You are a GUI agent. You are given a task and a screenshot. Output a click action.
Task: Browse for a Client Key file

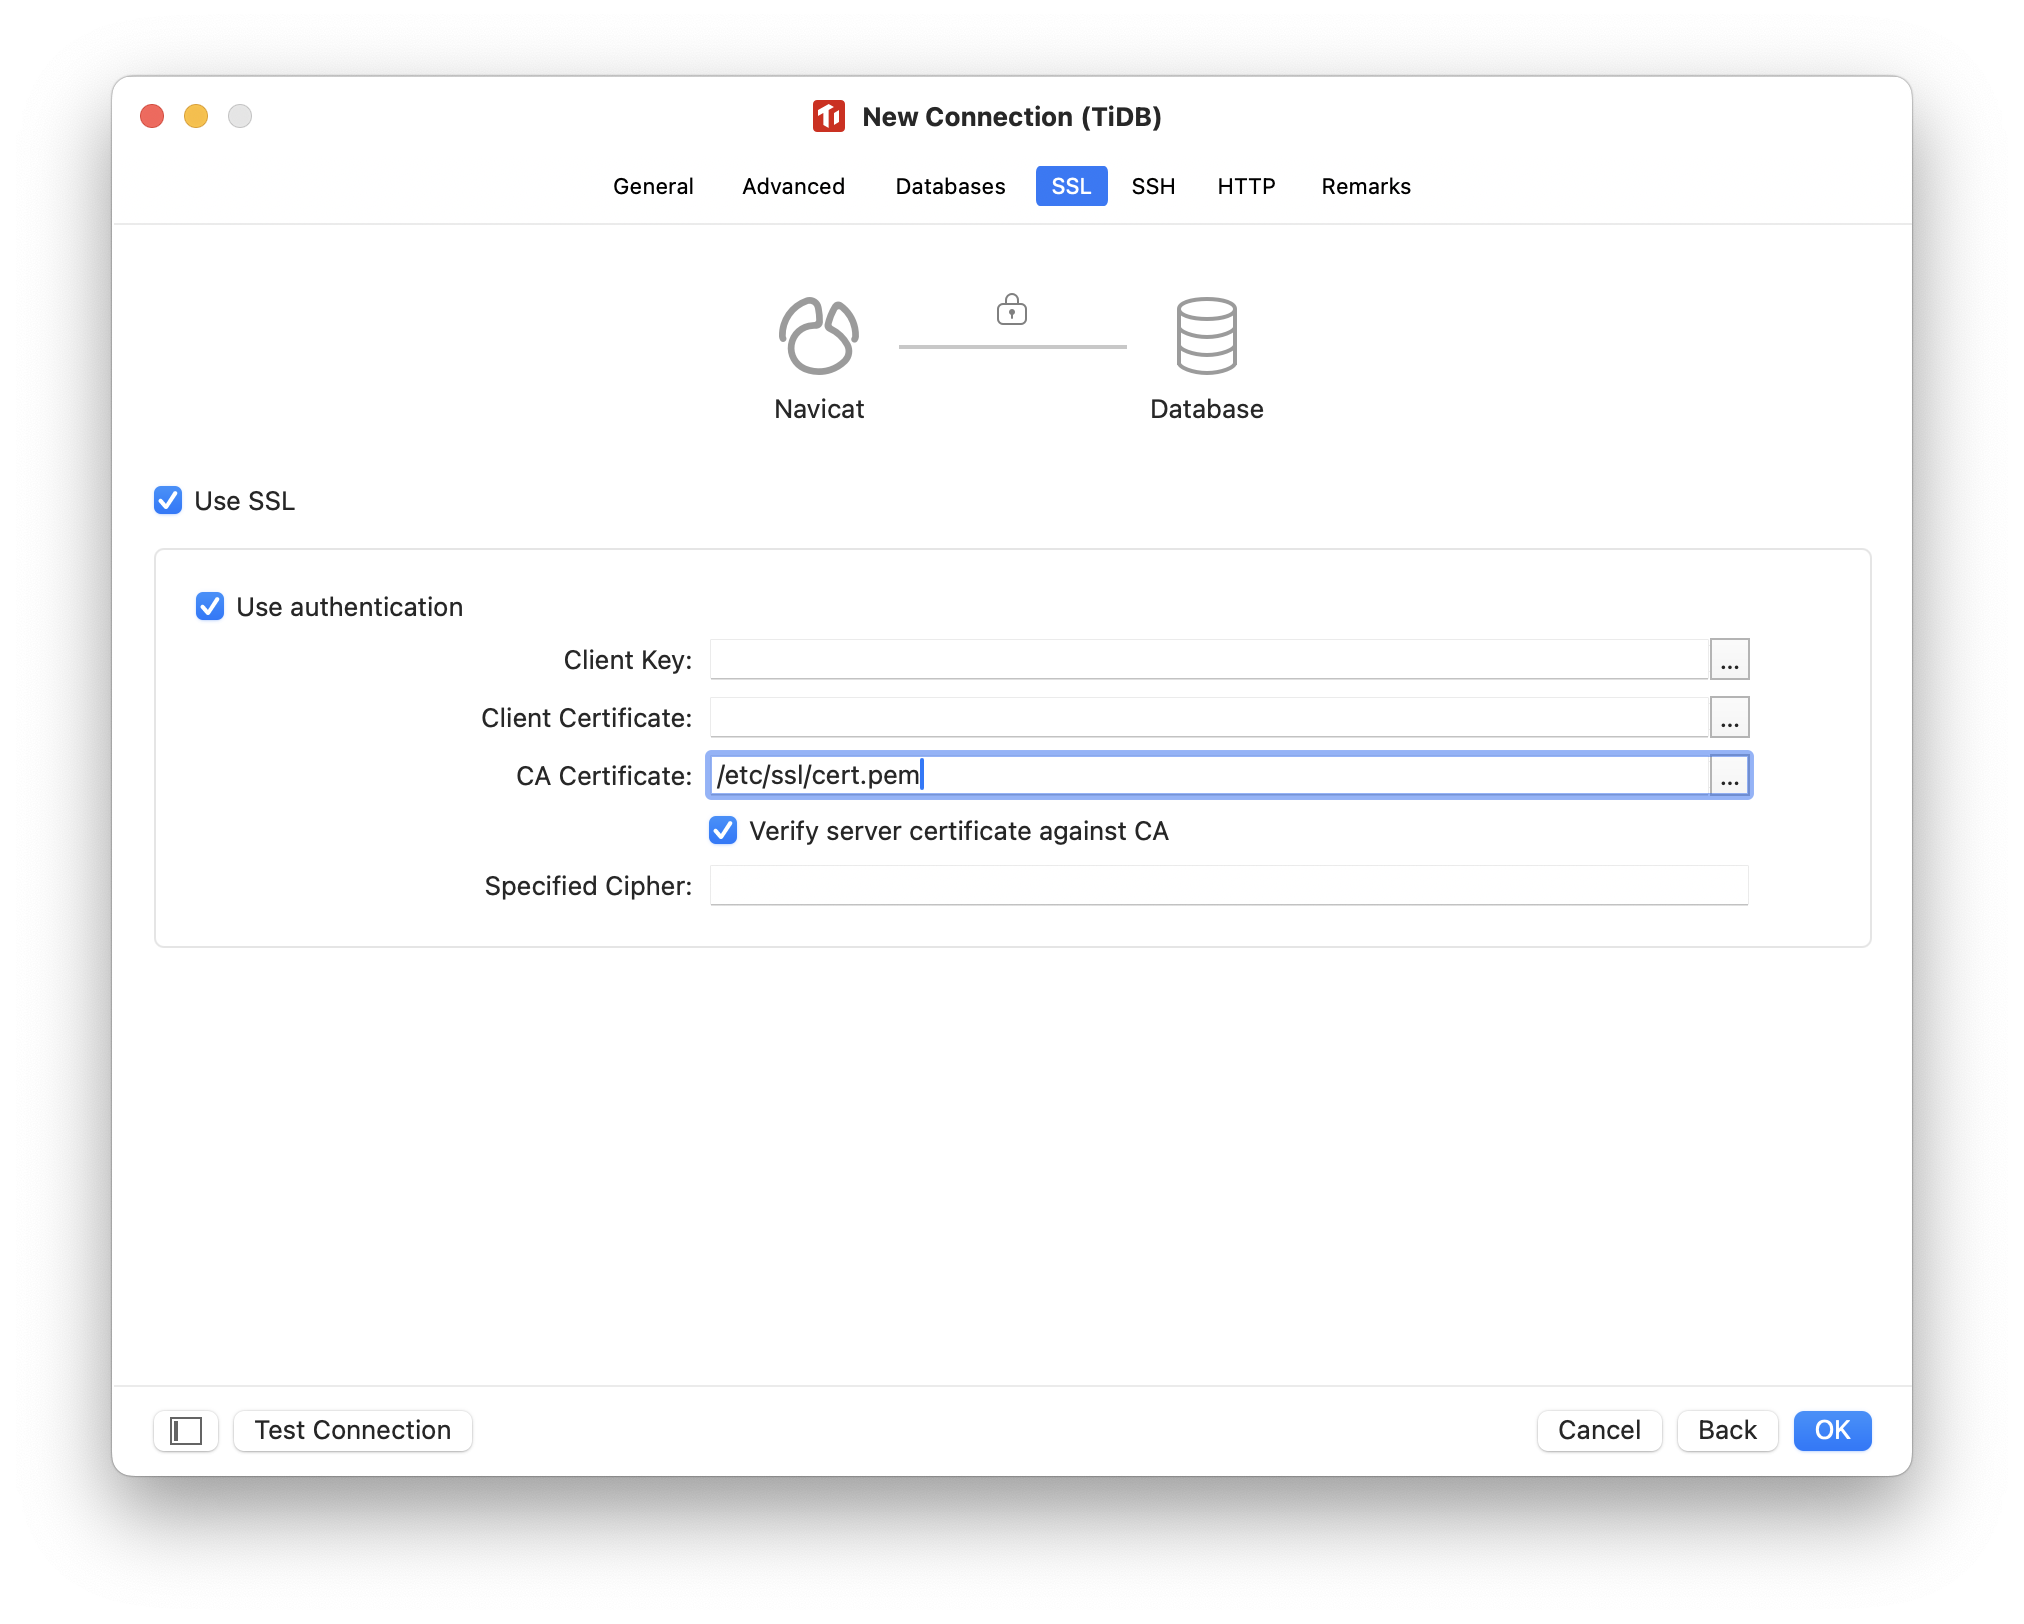1729,659
